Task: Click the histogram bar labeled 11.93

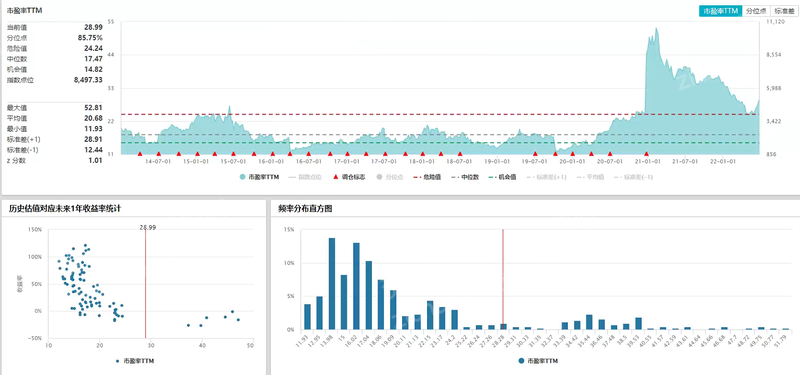Action: [x=307, y=316]
